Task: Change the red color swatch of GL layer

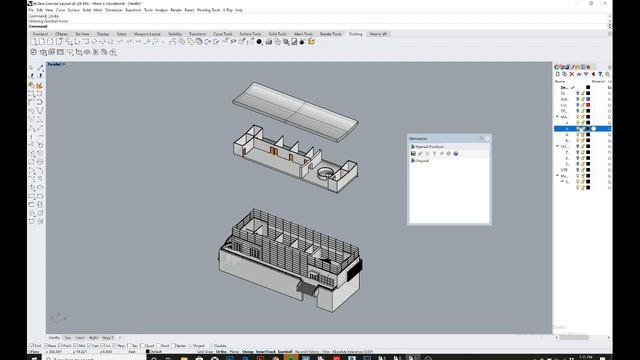Action: point(588,105)
